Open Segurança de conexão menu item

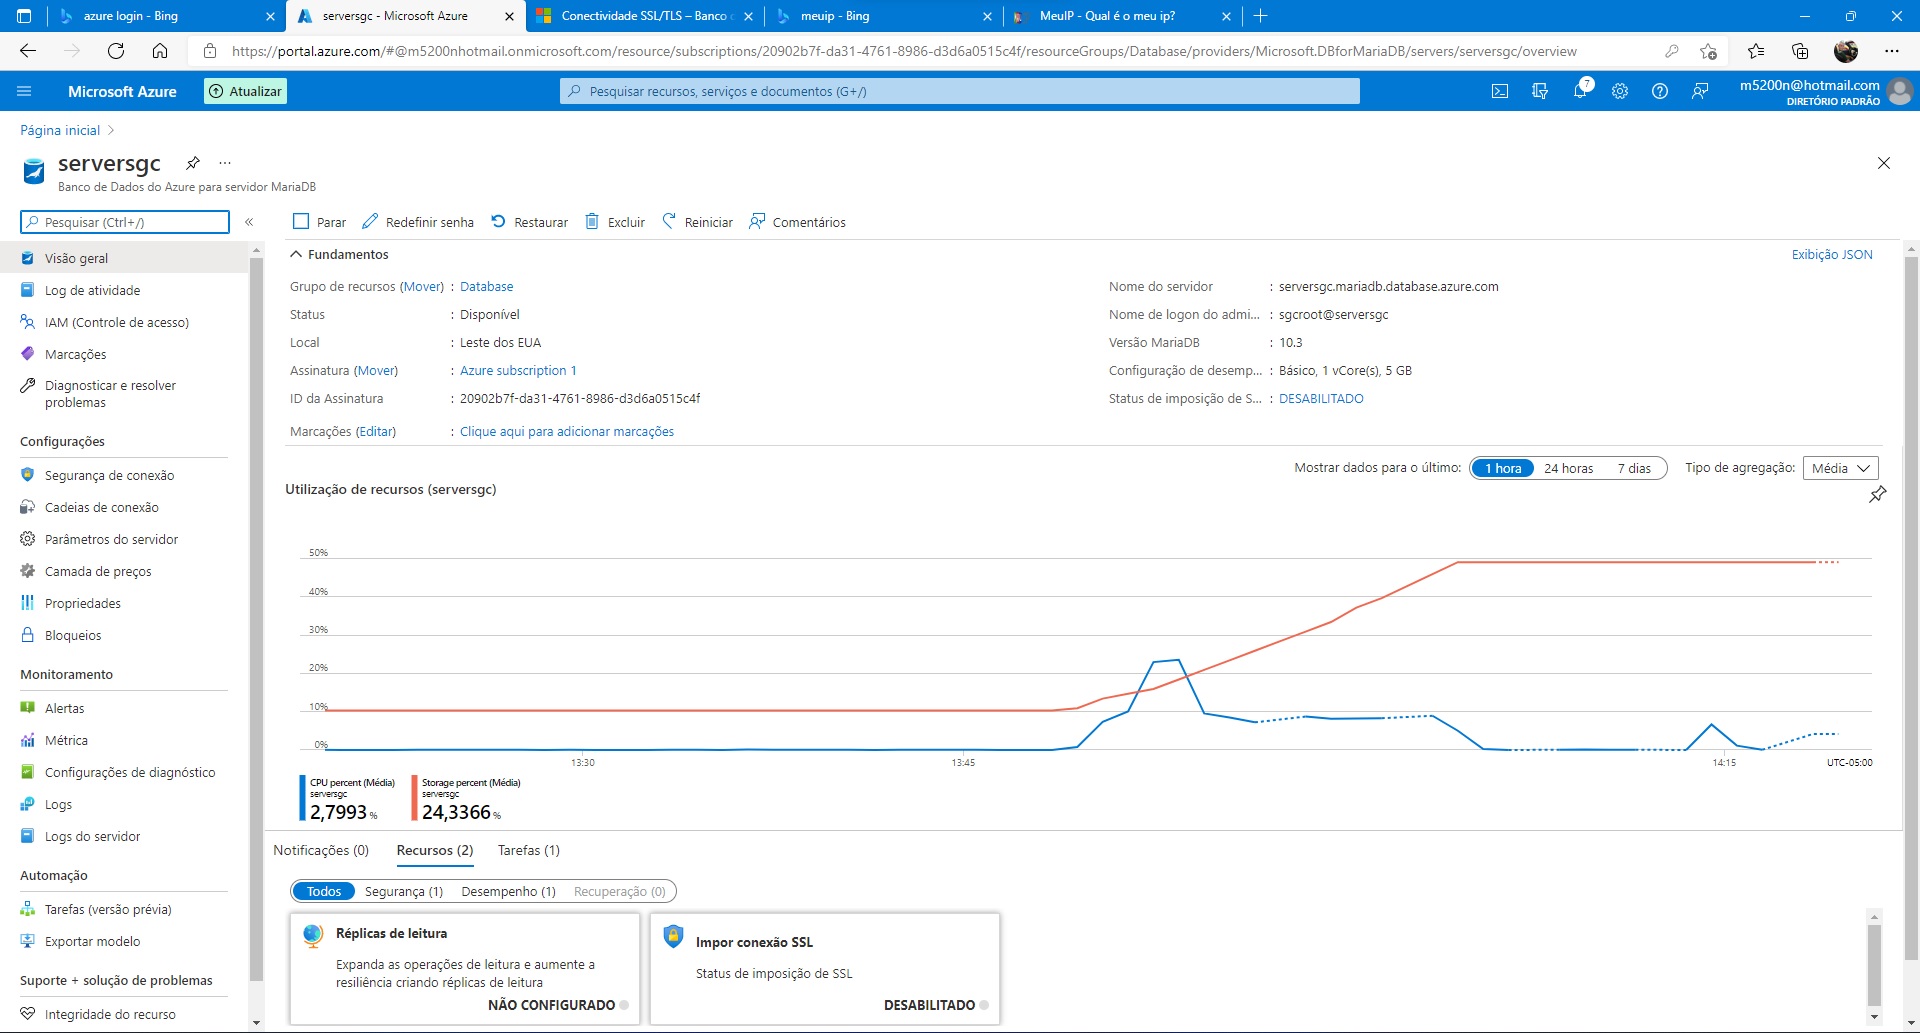coord(109,475)
